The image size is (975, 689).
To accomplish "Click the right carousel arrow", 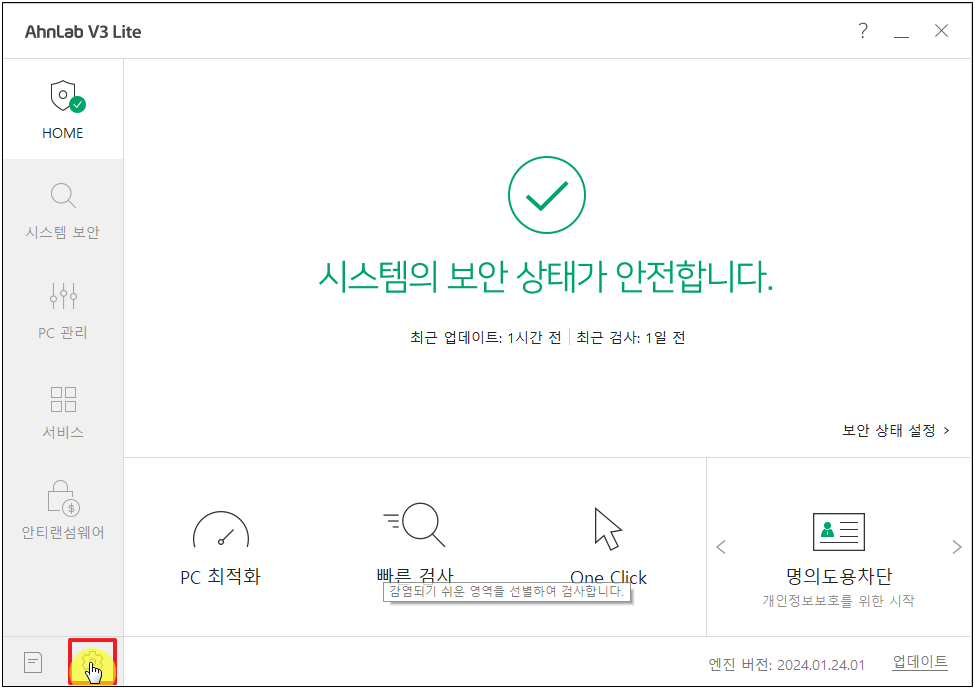I will 958,547.
